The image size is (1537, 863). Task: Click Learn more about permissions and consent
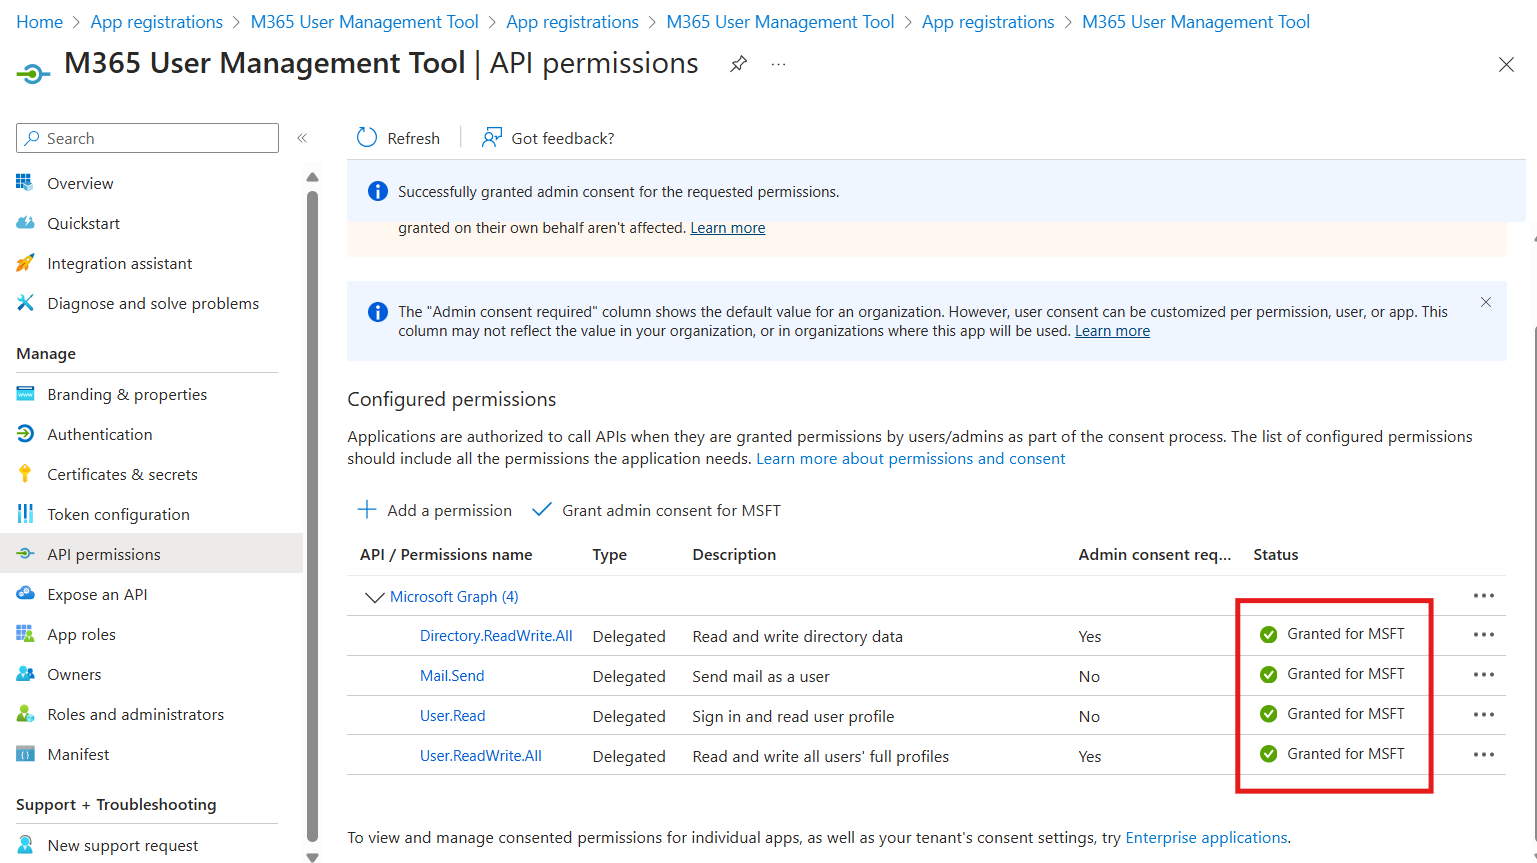[x=911, y=458]
